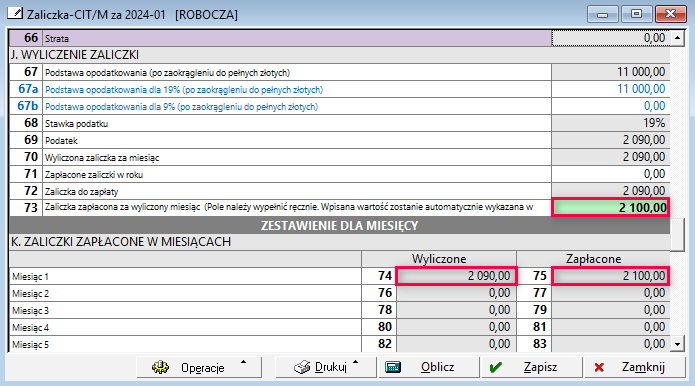
Task: Click field 71 Zapłacone zaliczki value
Action: click(610, 174)
